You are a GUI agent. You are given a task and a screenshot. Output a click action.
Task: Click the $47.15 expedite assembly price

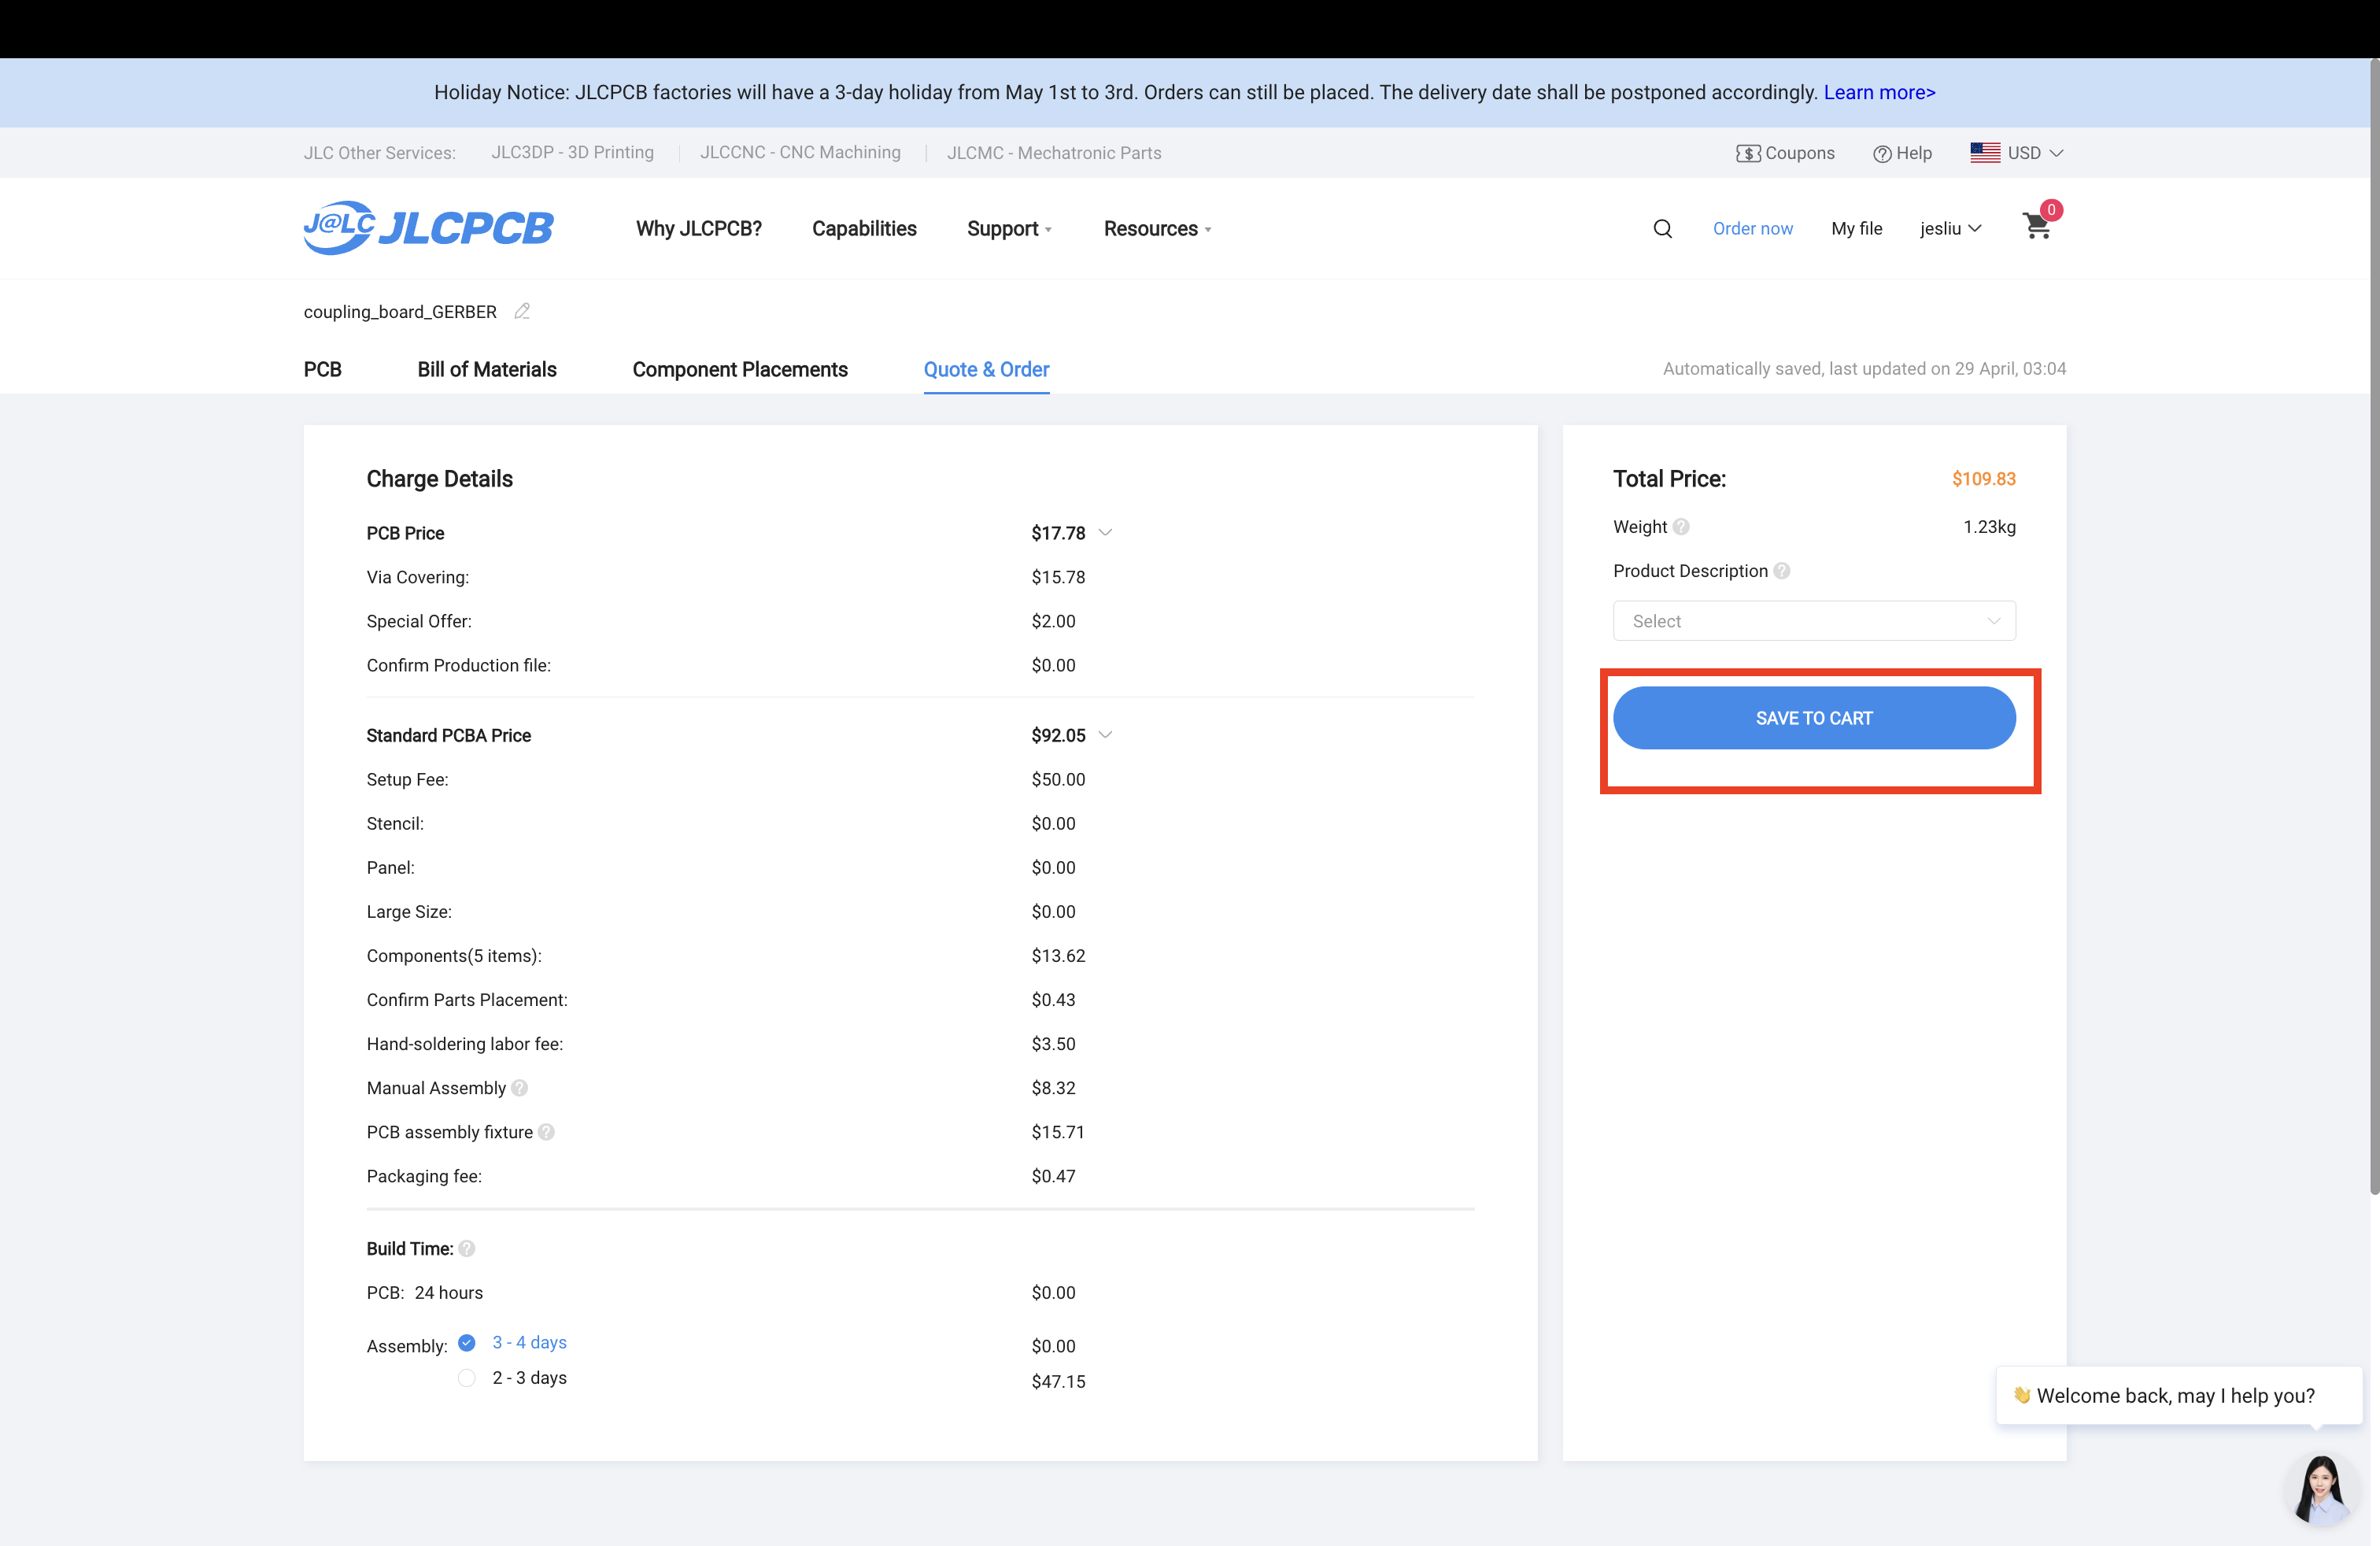pyautogui.click(x=1058, y=1381)
